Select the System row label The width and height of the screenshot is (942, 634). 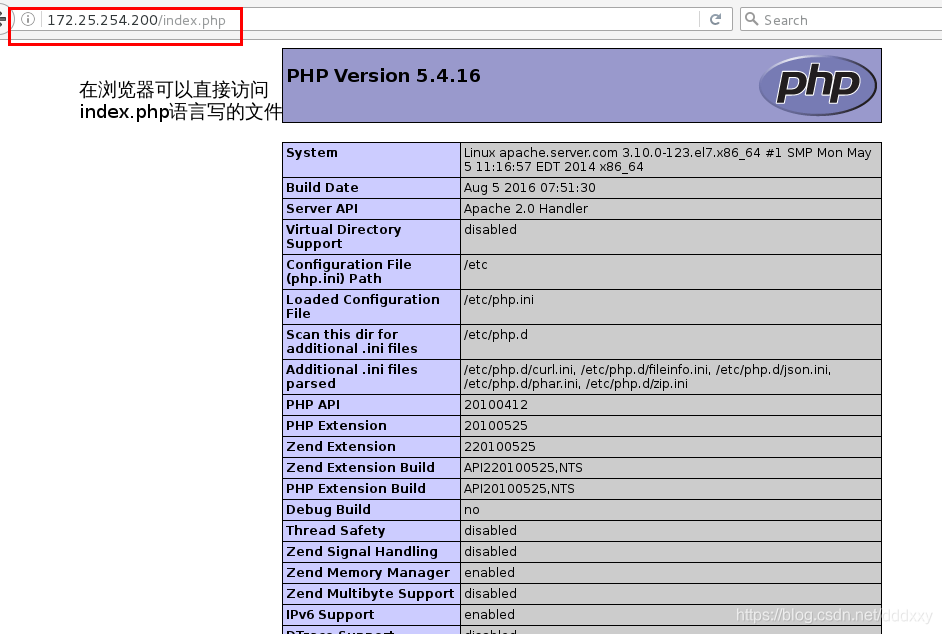pos(312,153)
